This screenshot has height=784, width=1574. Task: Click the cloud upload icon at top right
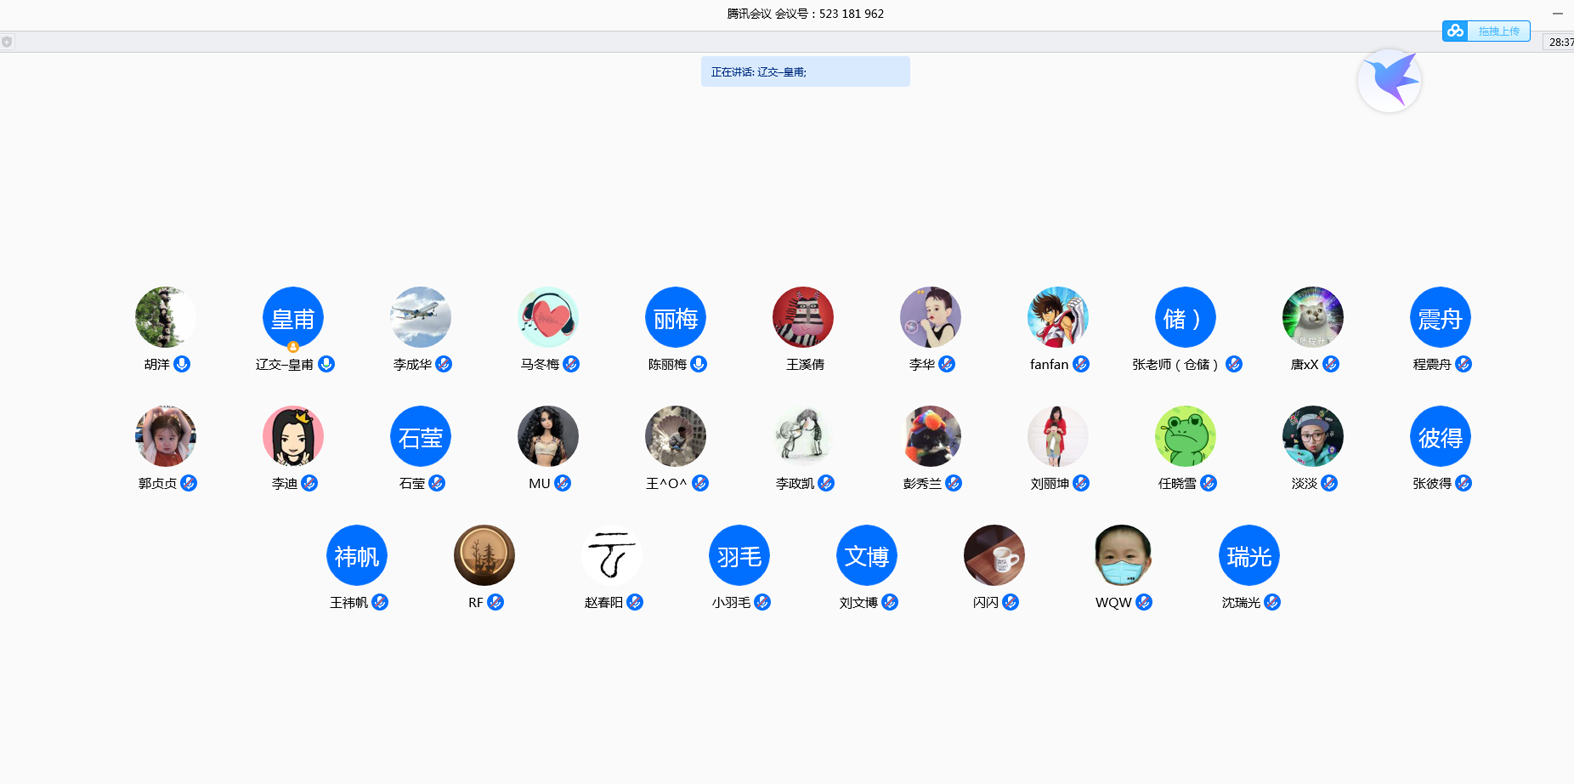coord(1456,31)
